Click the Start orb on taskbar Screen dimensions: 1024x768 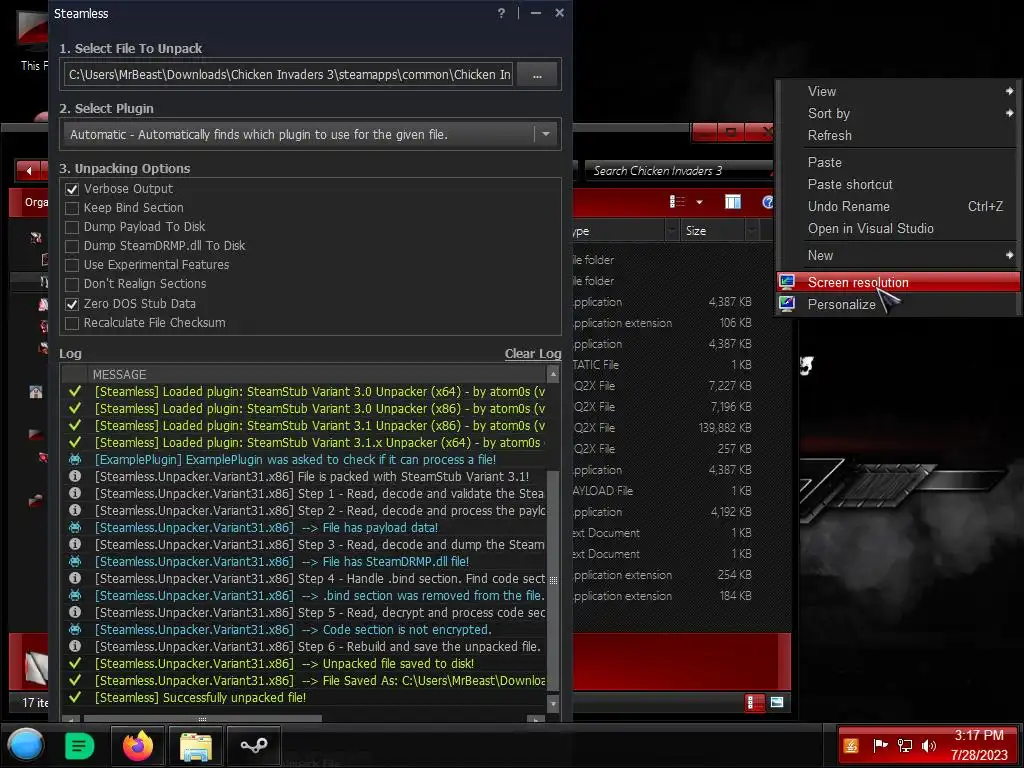coord(26,745)
